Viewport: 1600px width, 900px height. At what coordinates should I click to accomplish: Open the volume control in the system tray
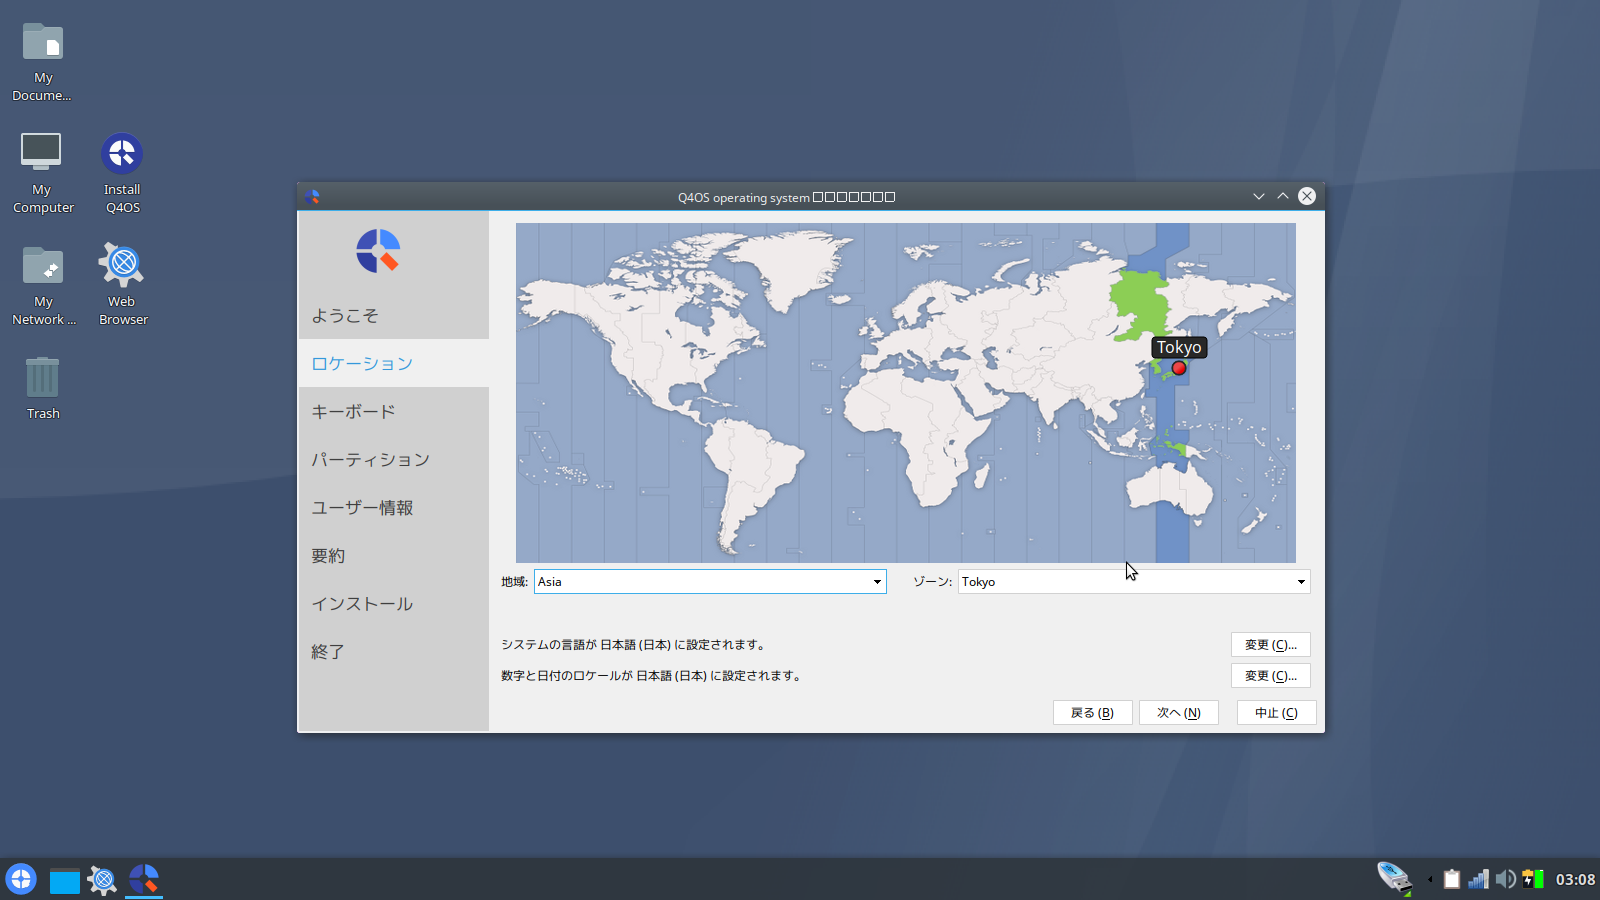click(1505, 880)
